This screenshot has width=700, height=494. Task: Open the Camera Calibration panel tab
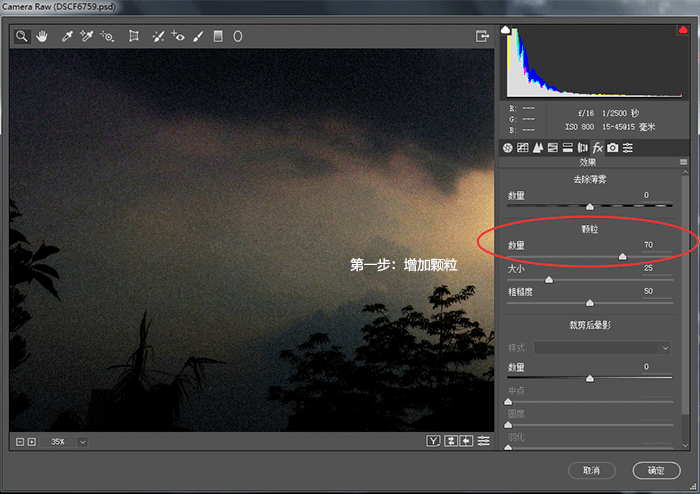[x=612, y=148]
